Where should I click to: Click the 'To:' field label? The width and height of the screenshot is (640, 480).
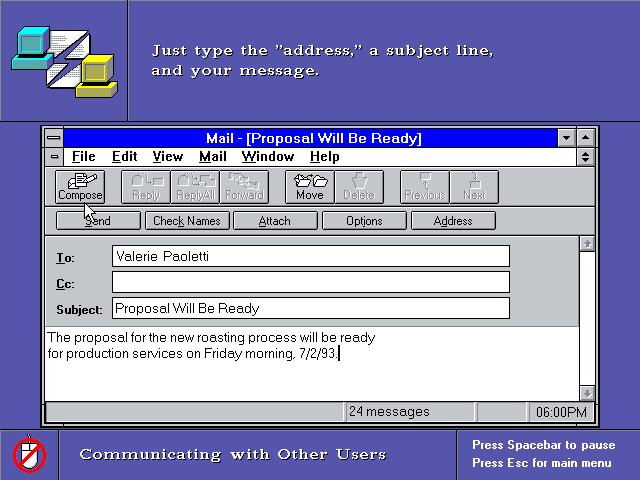tap(65, 258)
